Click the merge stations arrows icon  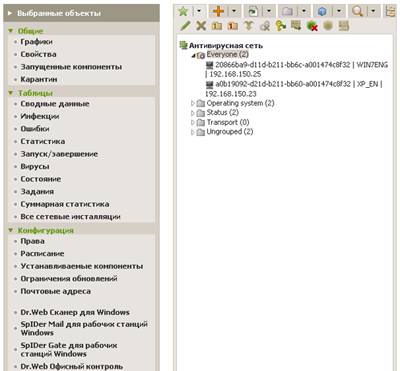[249, 26]
